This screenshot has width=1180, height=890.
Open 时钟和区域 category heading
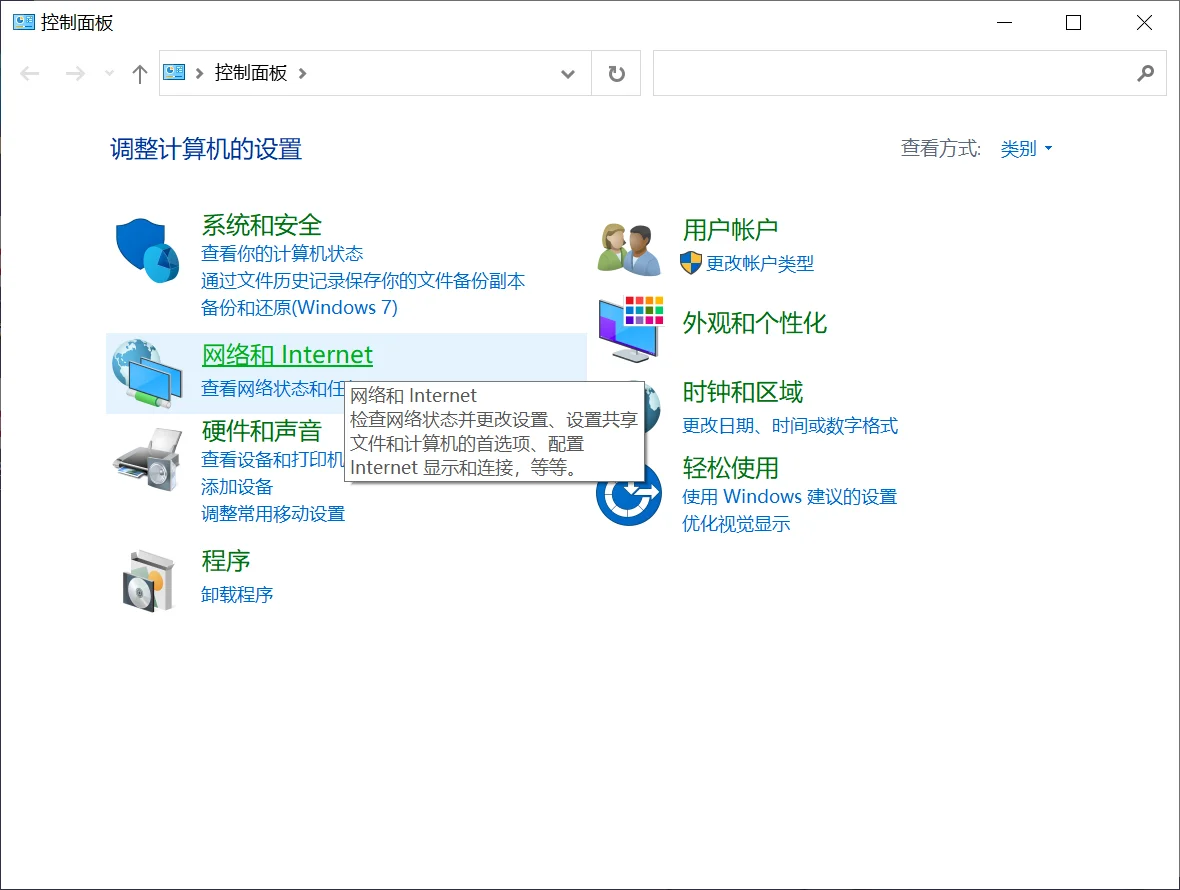pyautogui.click(x=743, y=392)
